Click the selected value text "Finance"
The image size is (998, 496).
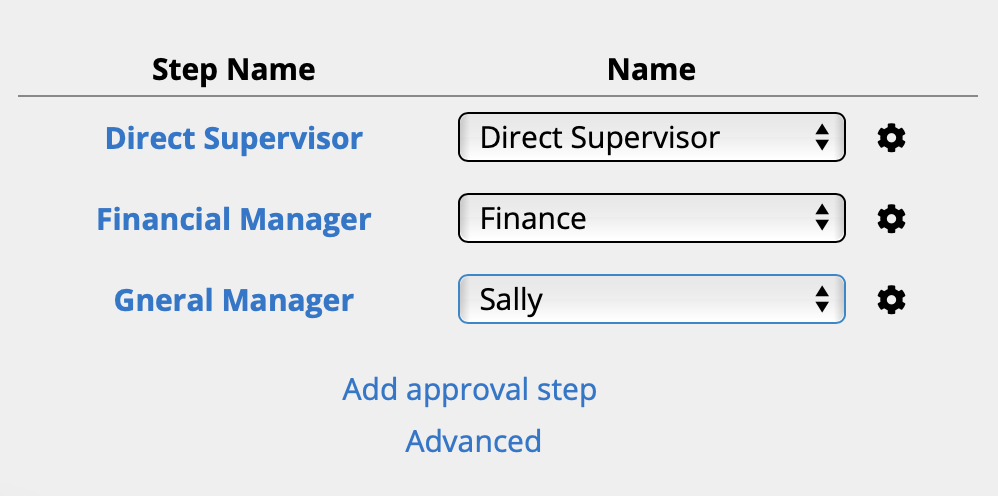pos(533,218)
